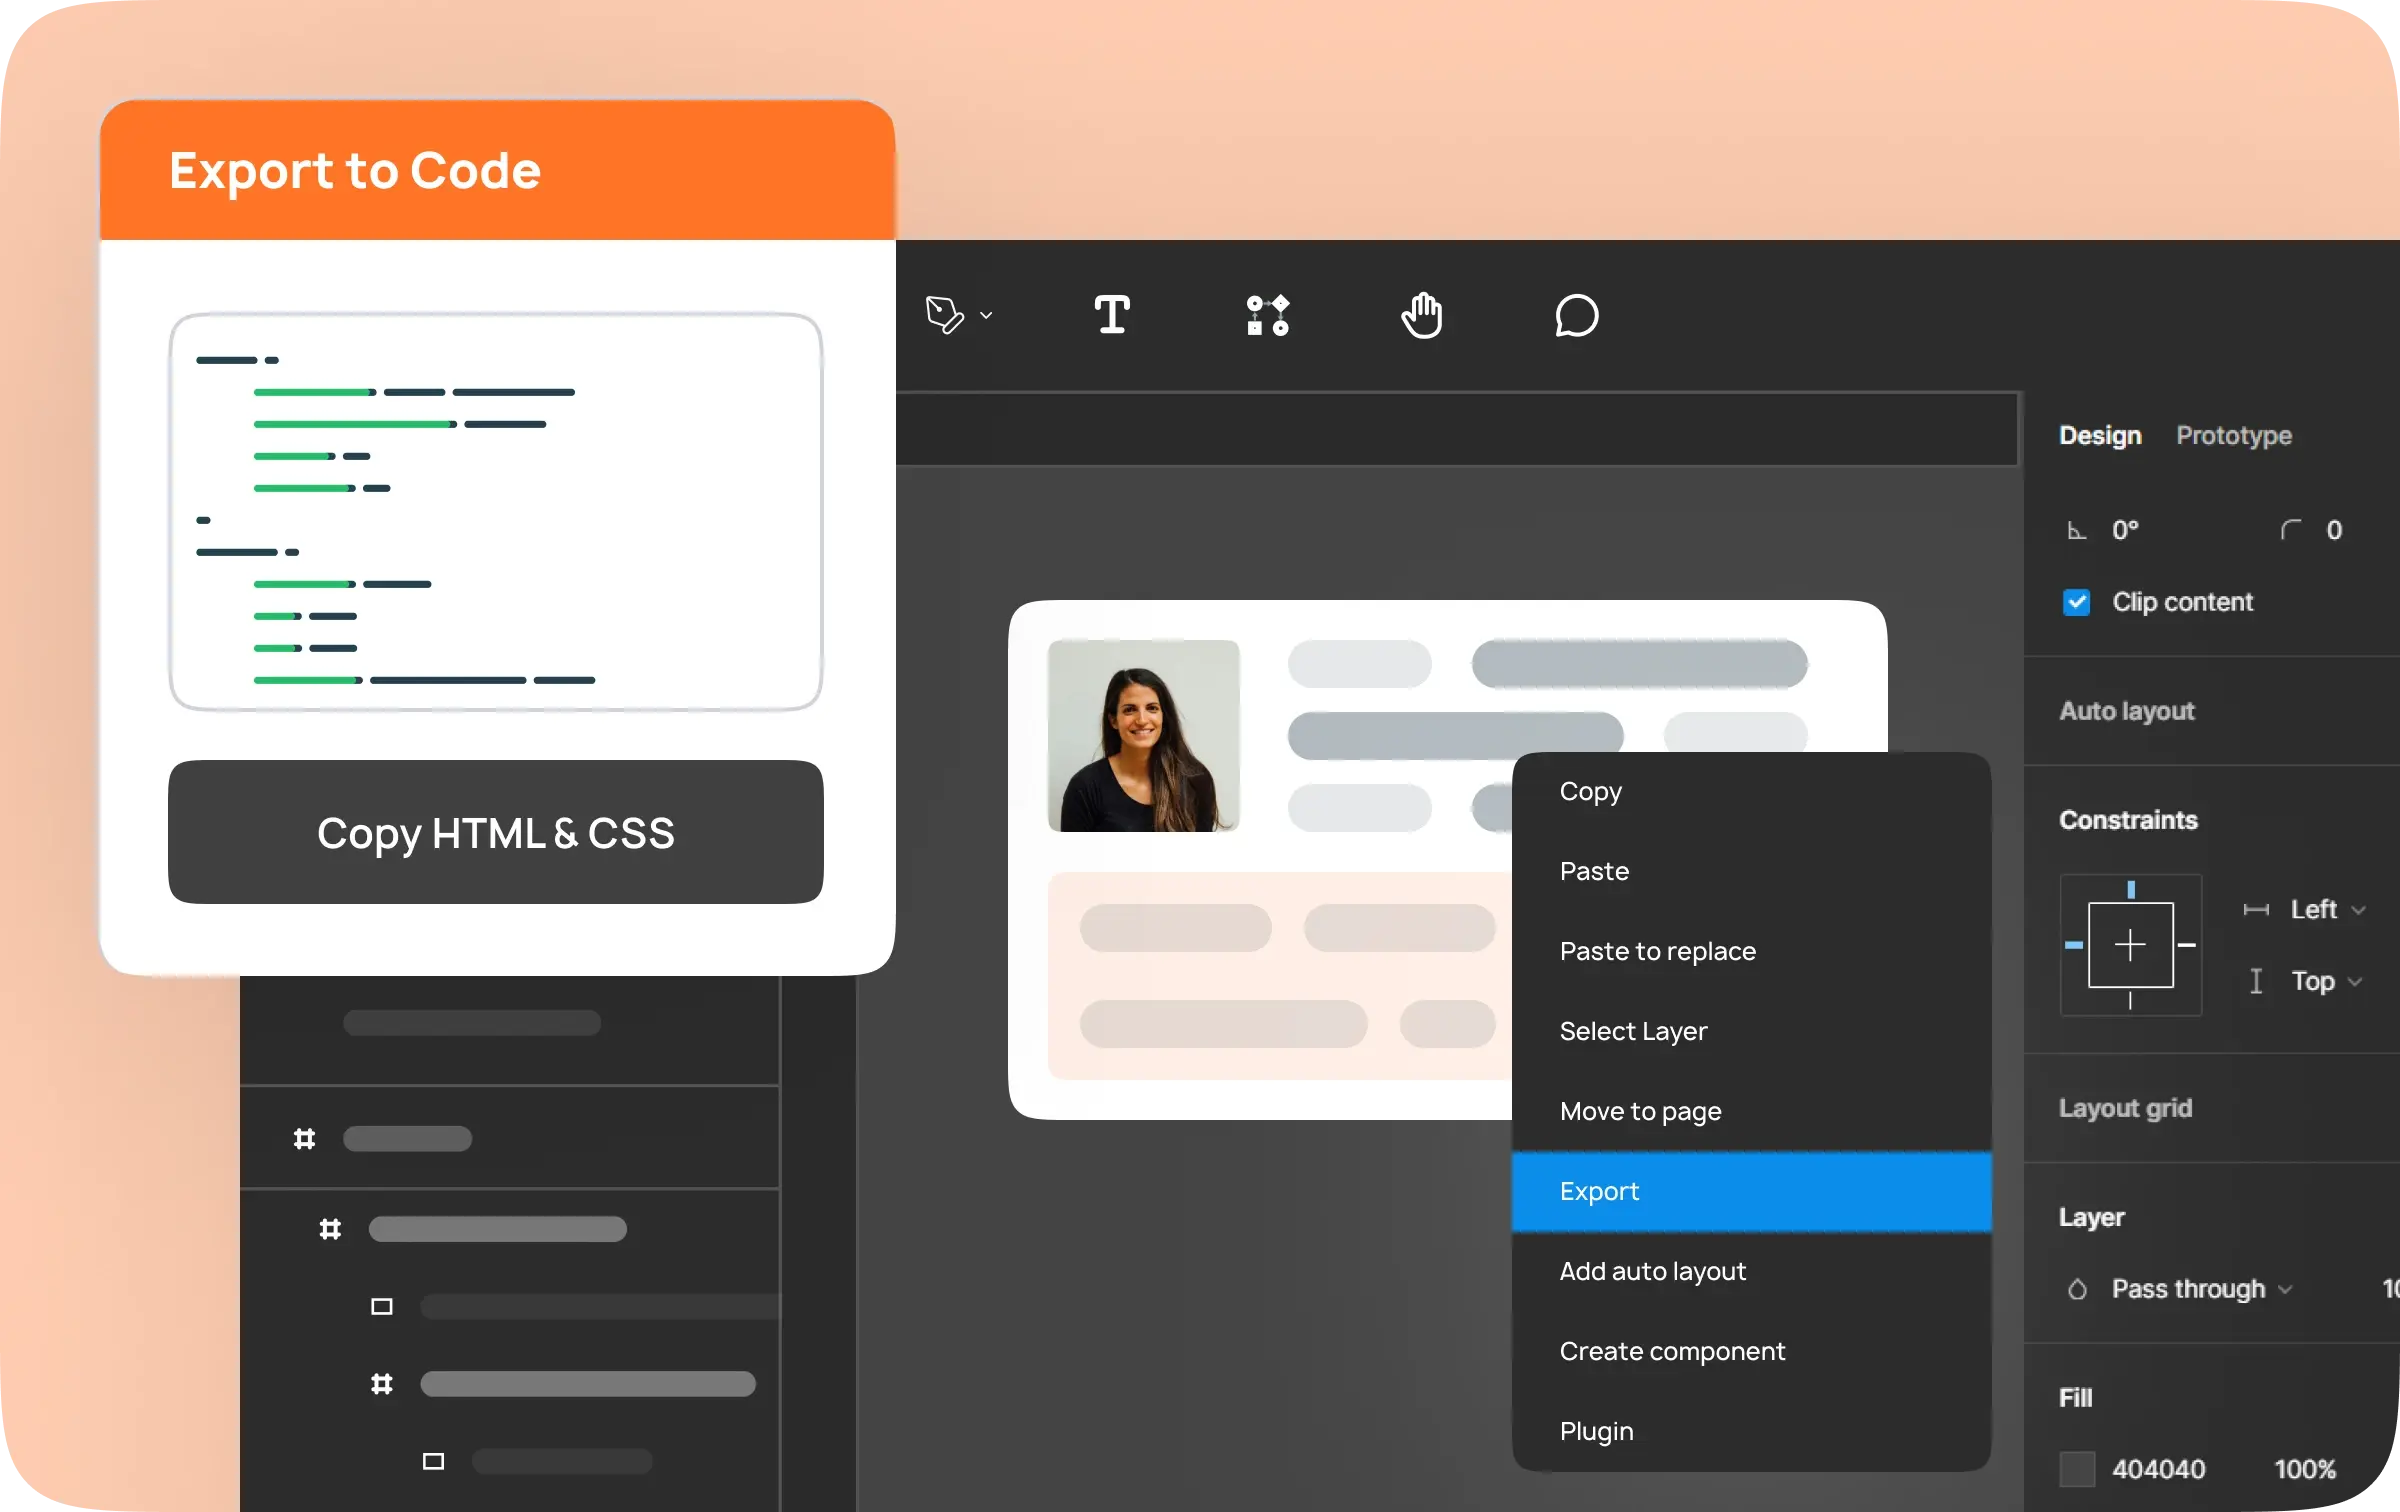Click the Layer section heading
The image size is (2400, 1512).
(x=2091, y=1217)
